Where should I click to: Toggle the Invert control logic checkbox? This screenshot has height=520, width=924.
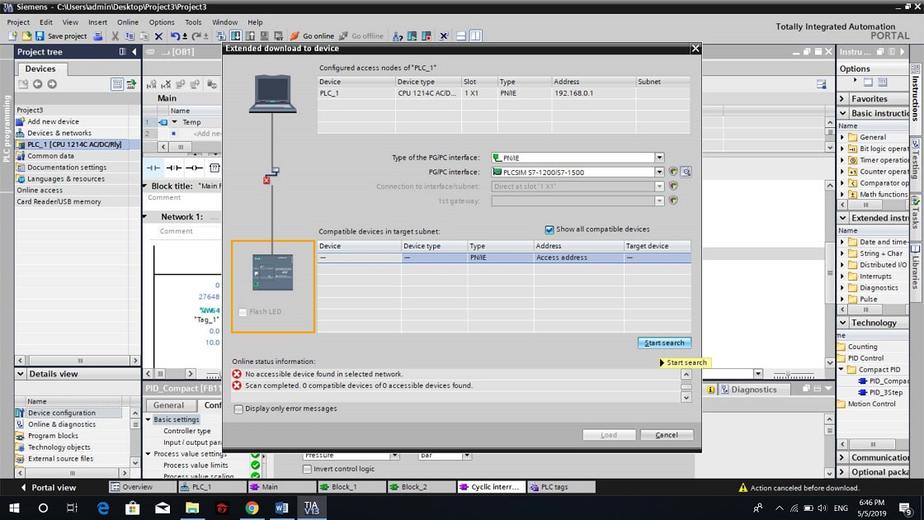point(308,468)
